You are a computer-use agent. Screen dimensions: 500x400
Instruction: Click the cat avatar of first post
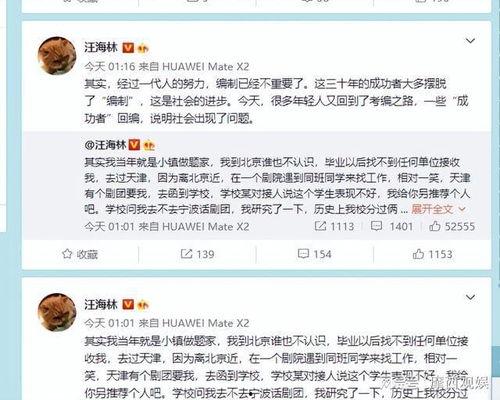click(x=57, y=55)
